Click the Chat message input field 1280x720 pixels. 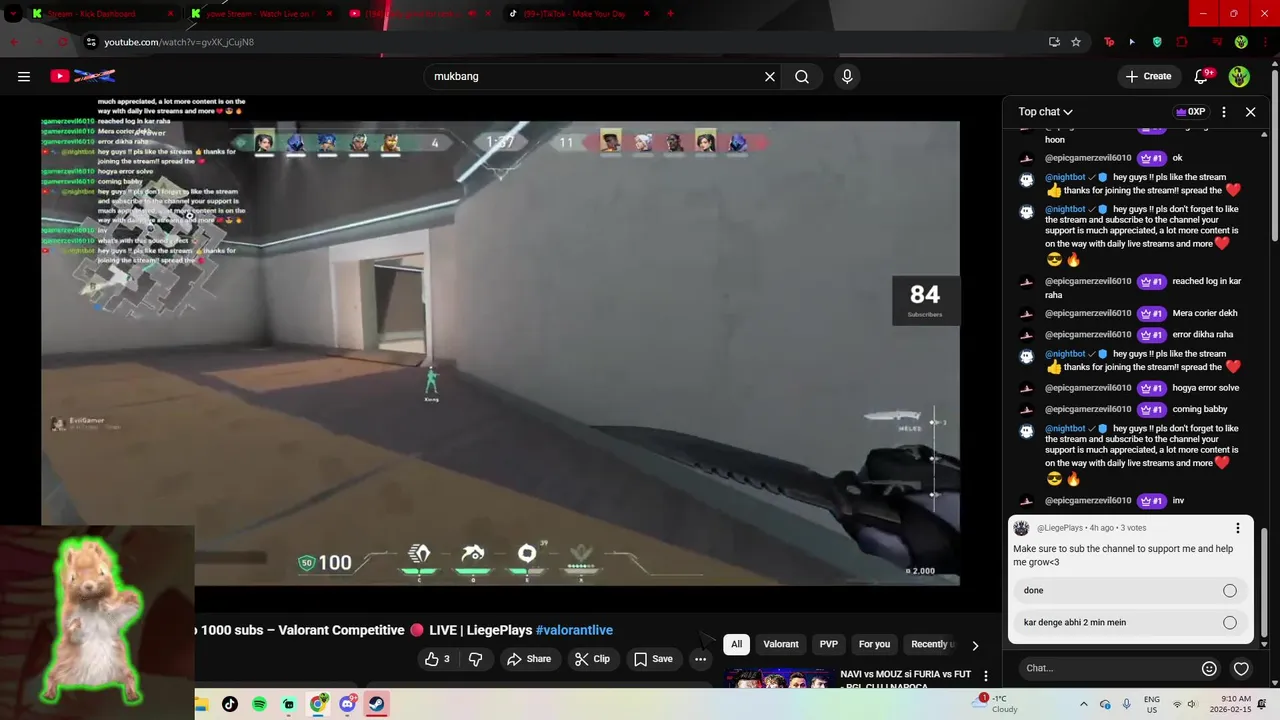pos(1107,668)
